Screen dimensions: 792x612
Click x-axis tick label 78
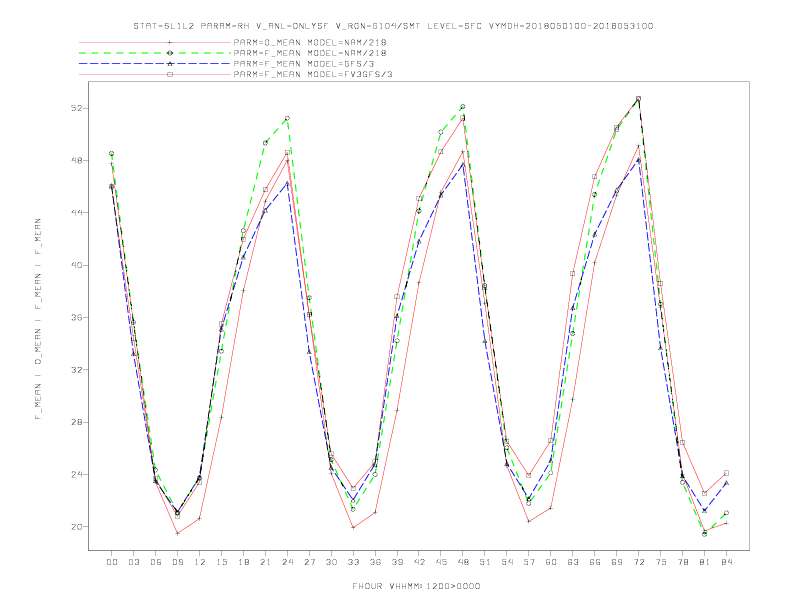682,562
